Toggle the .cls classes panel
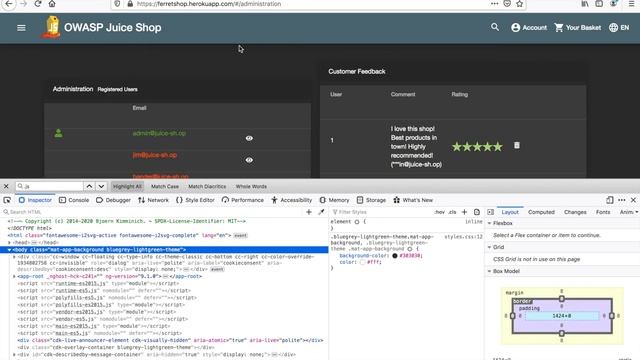Viewport: 640px width, 360px height. (452, 212)
